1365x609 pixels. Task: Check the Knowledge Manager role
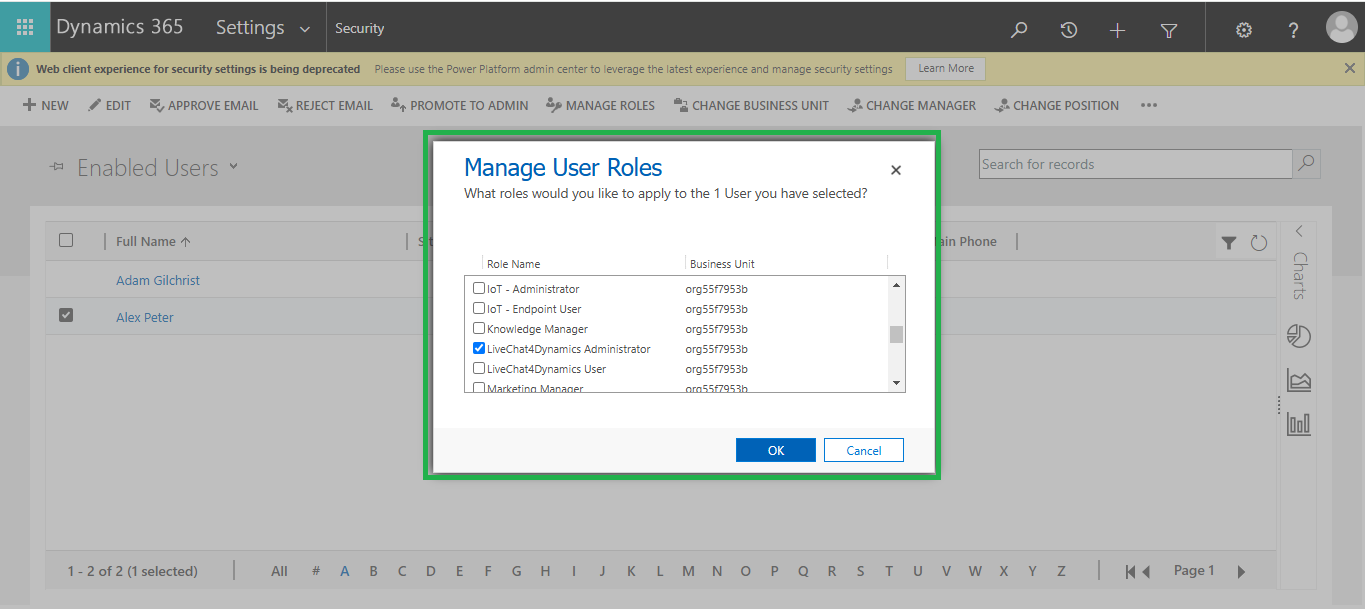(479, 329)
